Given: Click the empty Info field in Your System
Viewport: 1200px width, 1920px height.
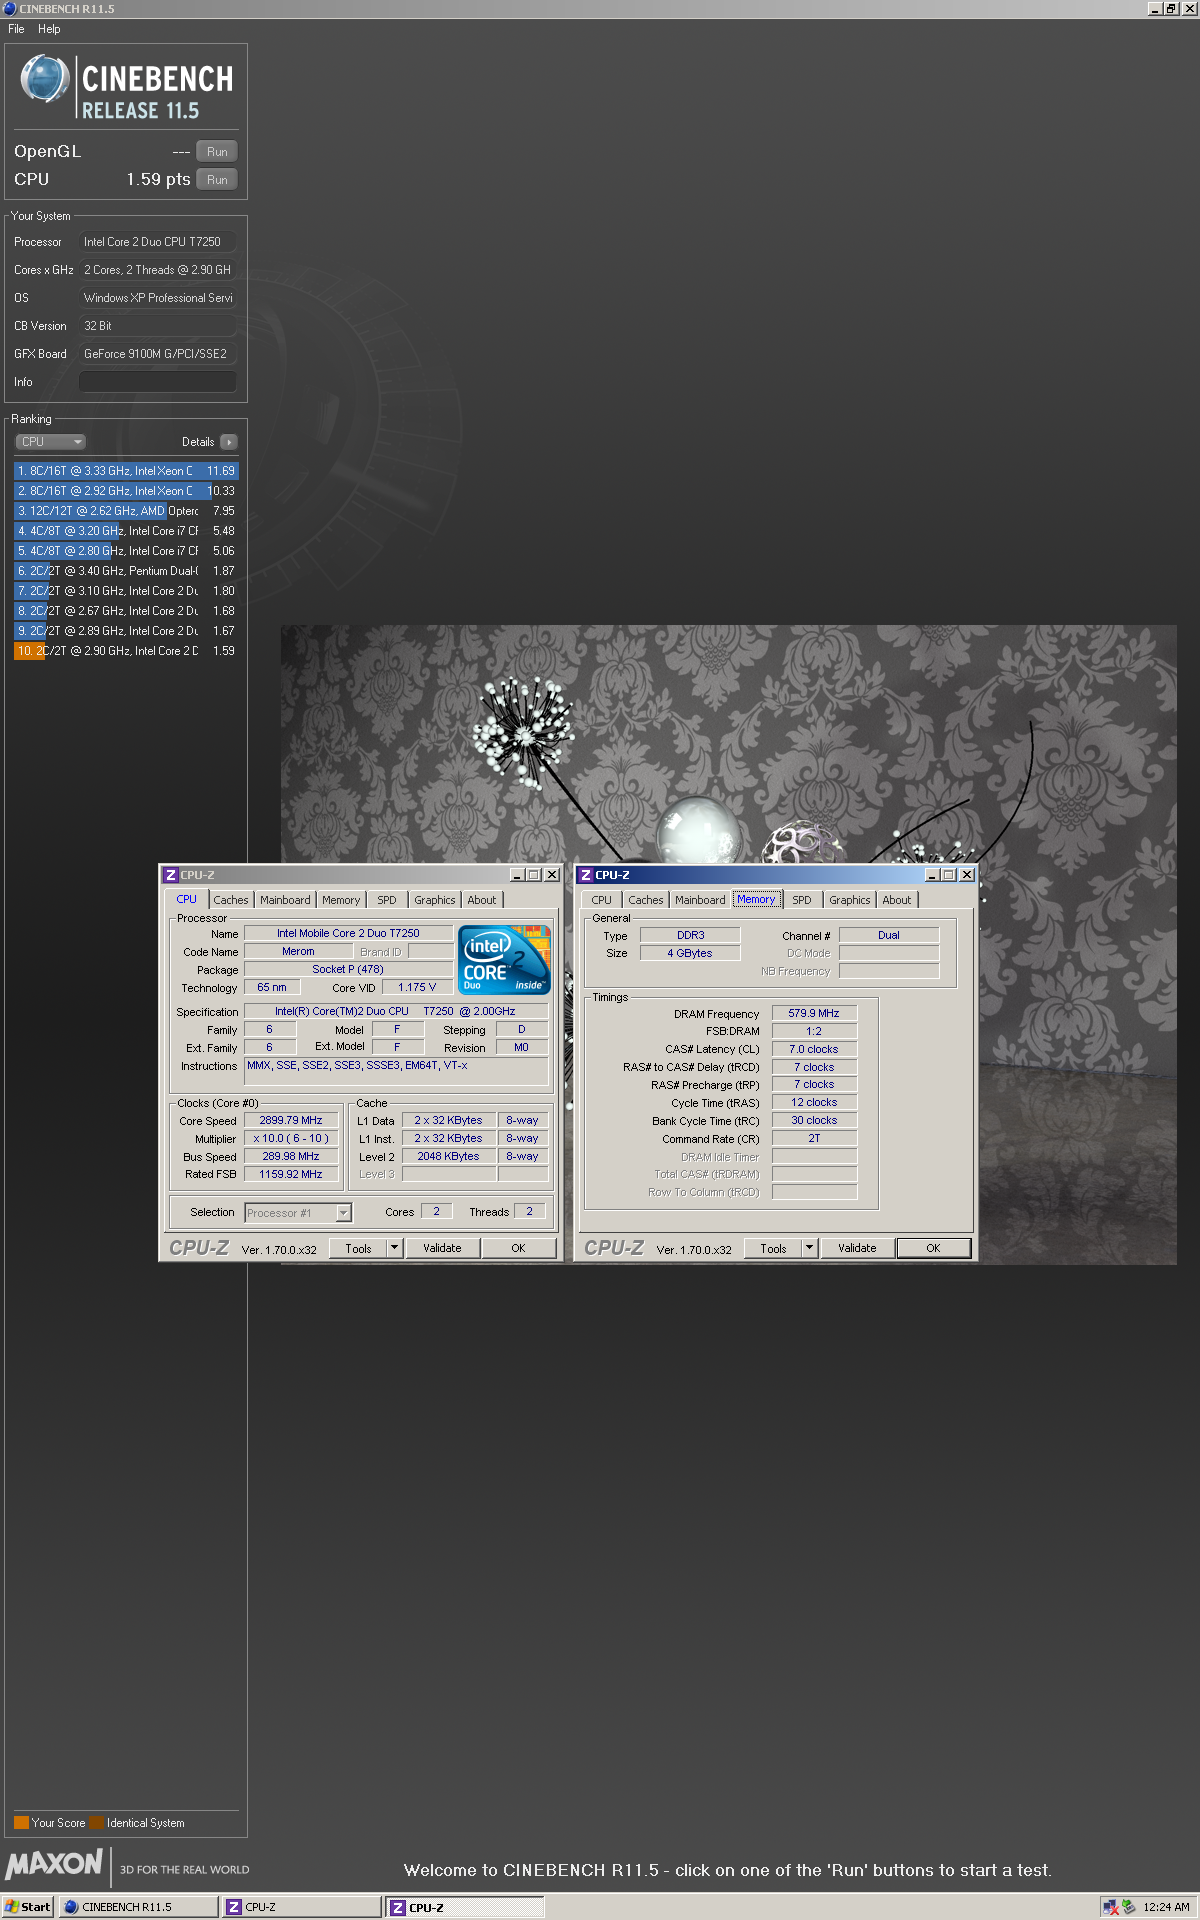Looking at the screenshot, I should coord(158,382).
